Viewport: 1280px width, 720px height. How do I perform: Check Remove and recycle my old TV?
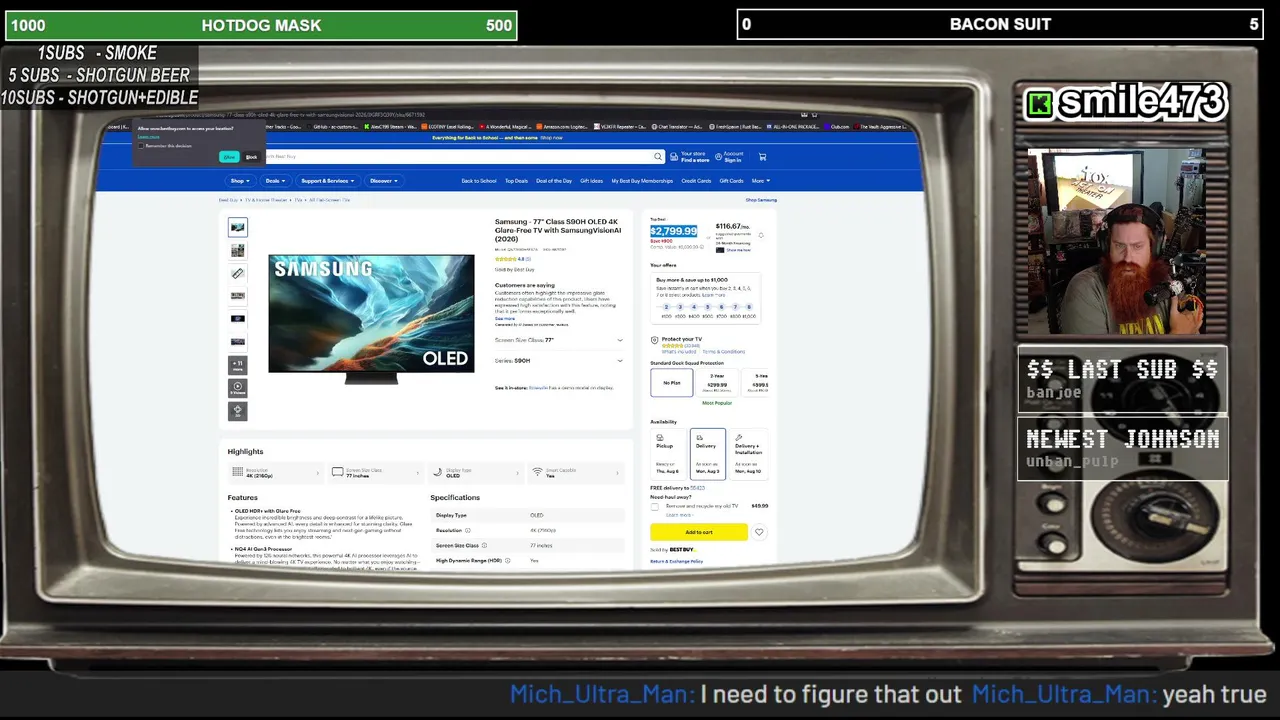[655, 507]
